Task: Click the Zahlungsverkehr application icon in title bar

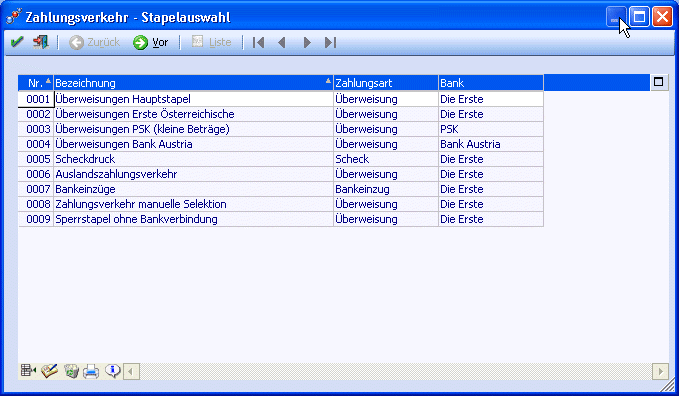Action: click(x=13, y=17)
